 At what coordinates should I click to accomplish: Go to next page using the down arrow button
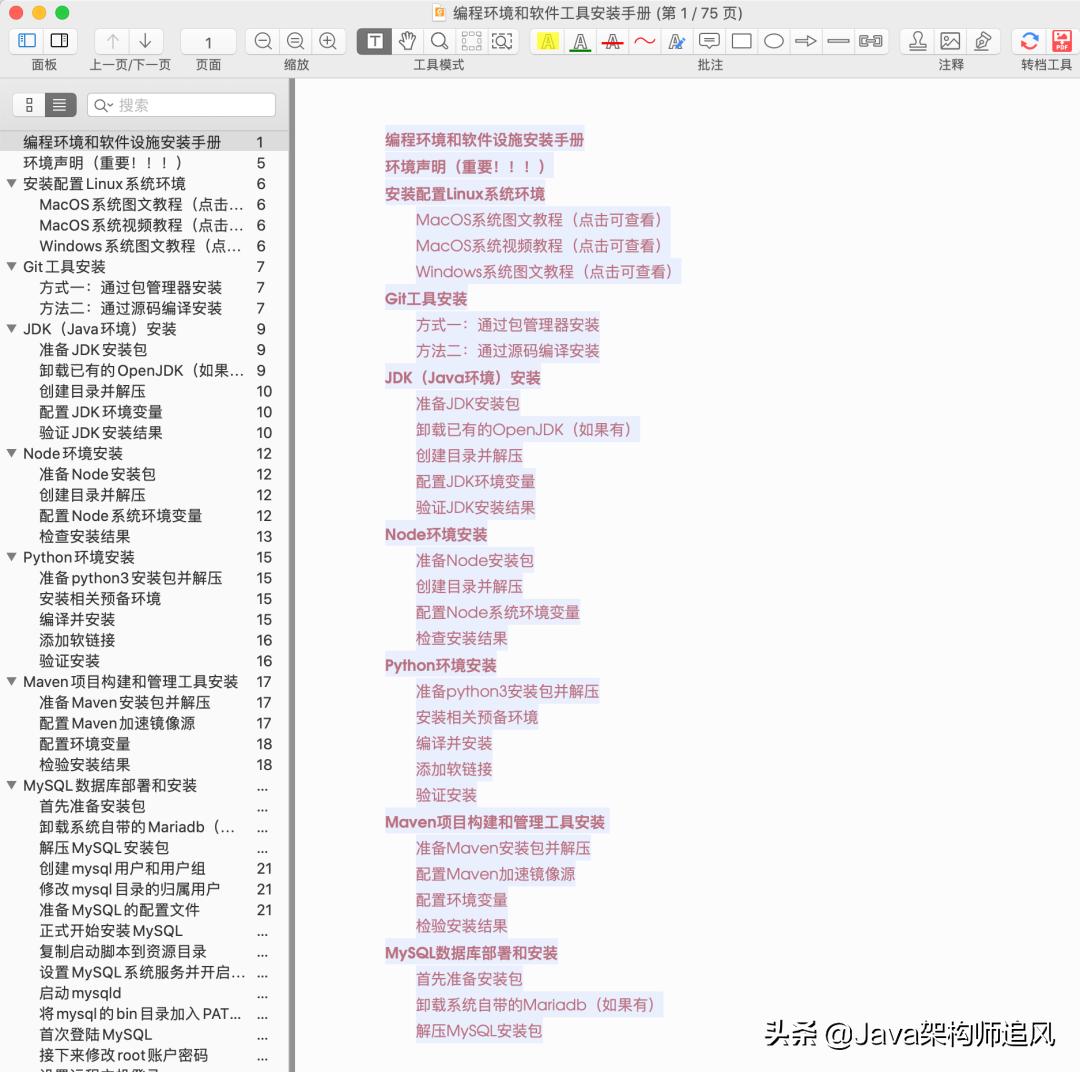tap(144, 41)
